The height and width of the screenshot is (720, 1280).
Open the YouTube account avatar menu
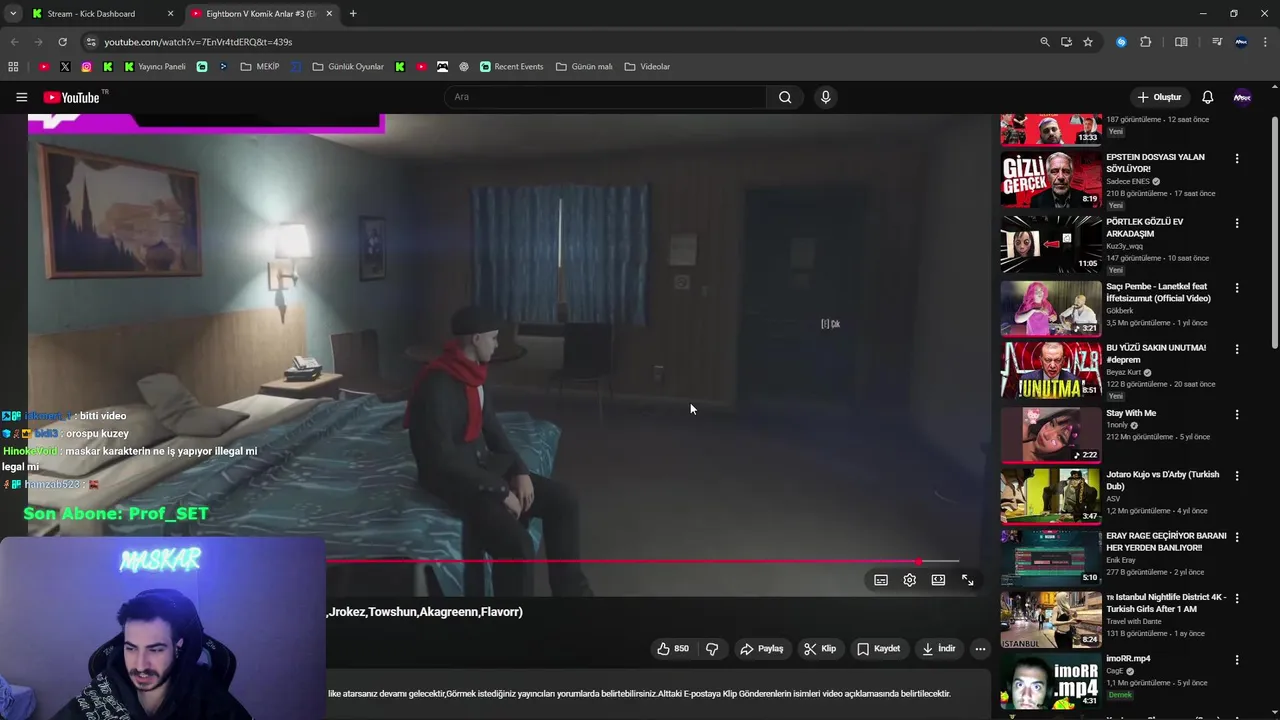[1242, 97]
